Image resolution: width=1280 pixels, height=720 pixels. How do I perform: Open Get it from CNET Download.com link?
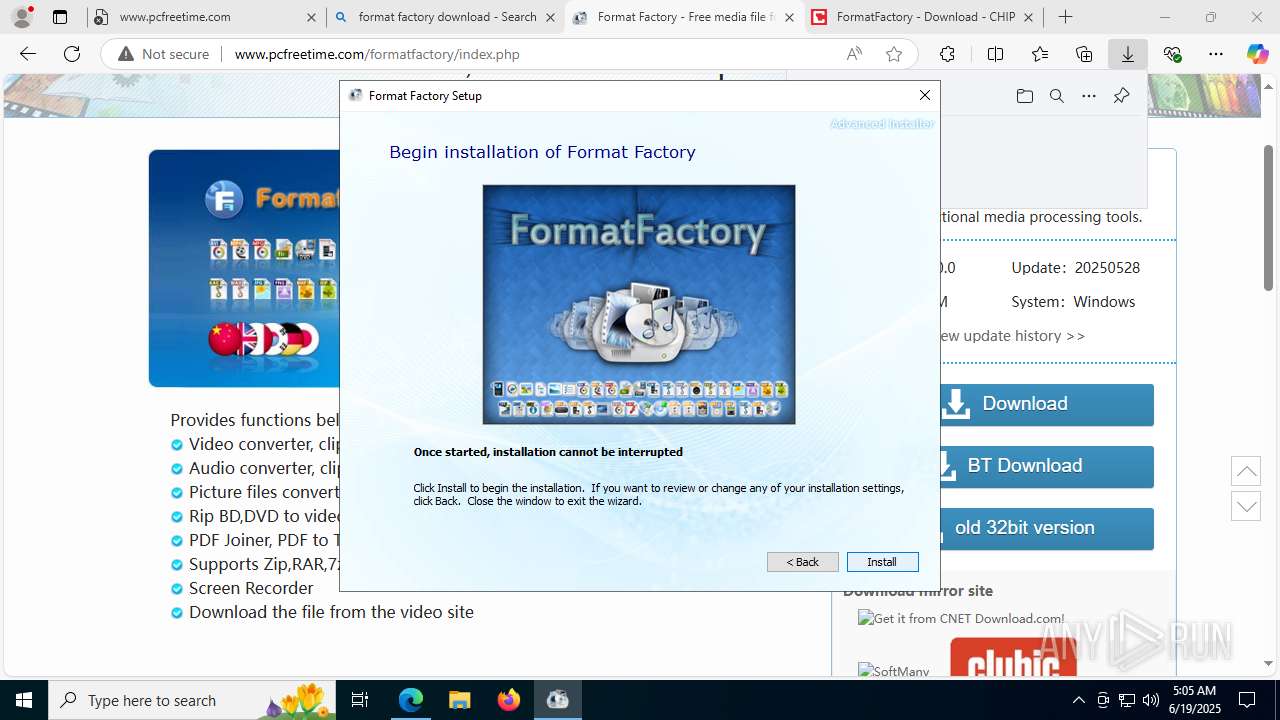[x=962, y=619]
